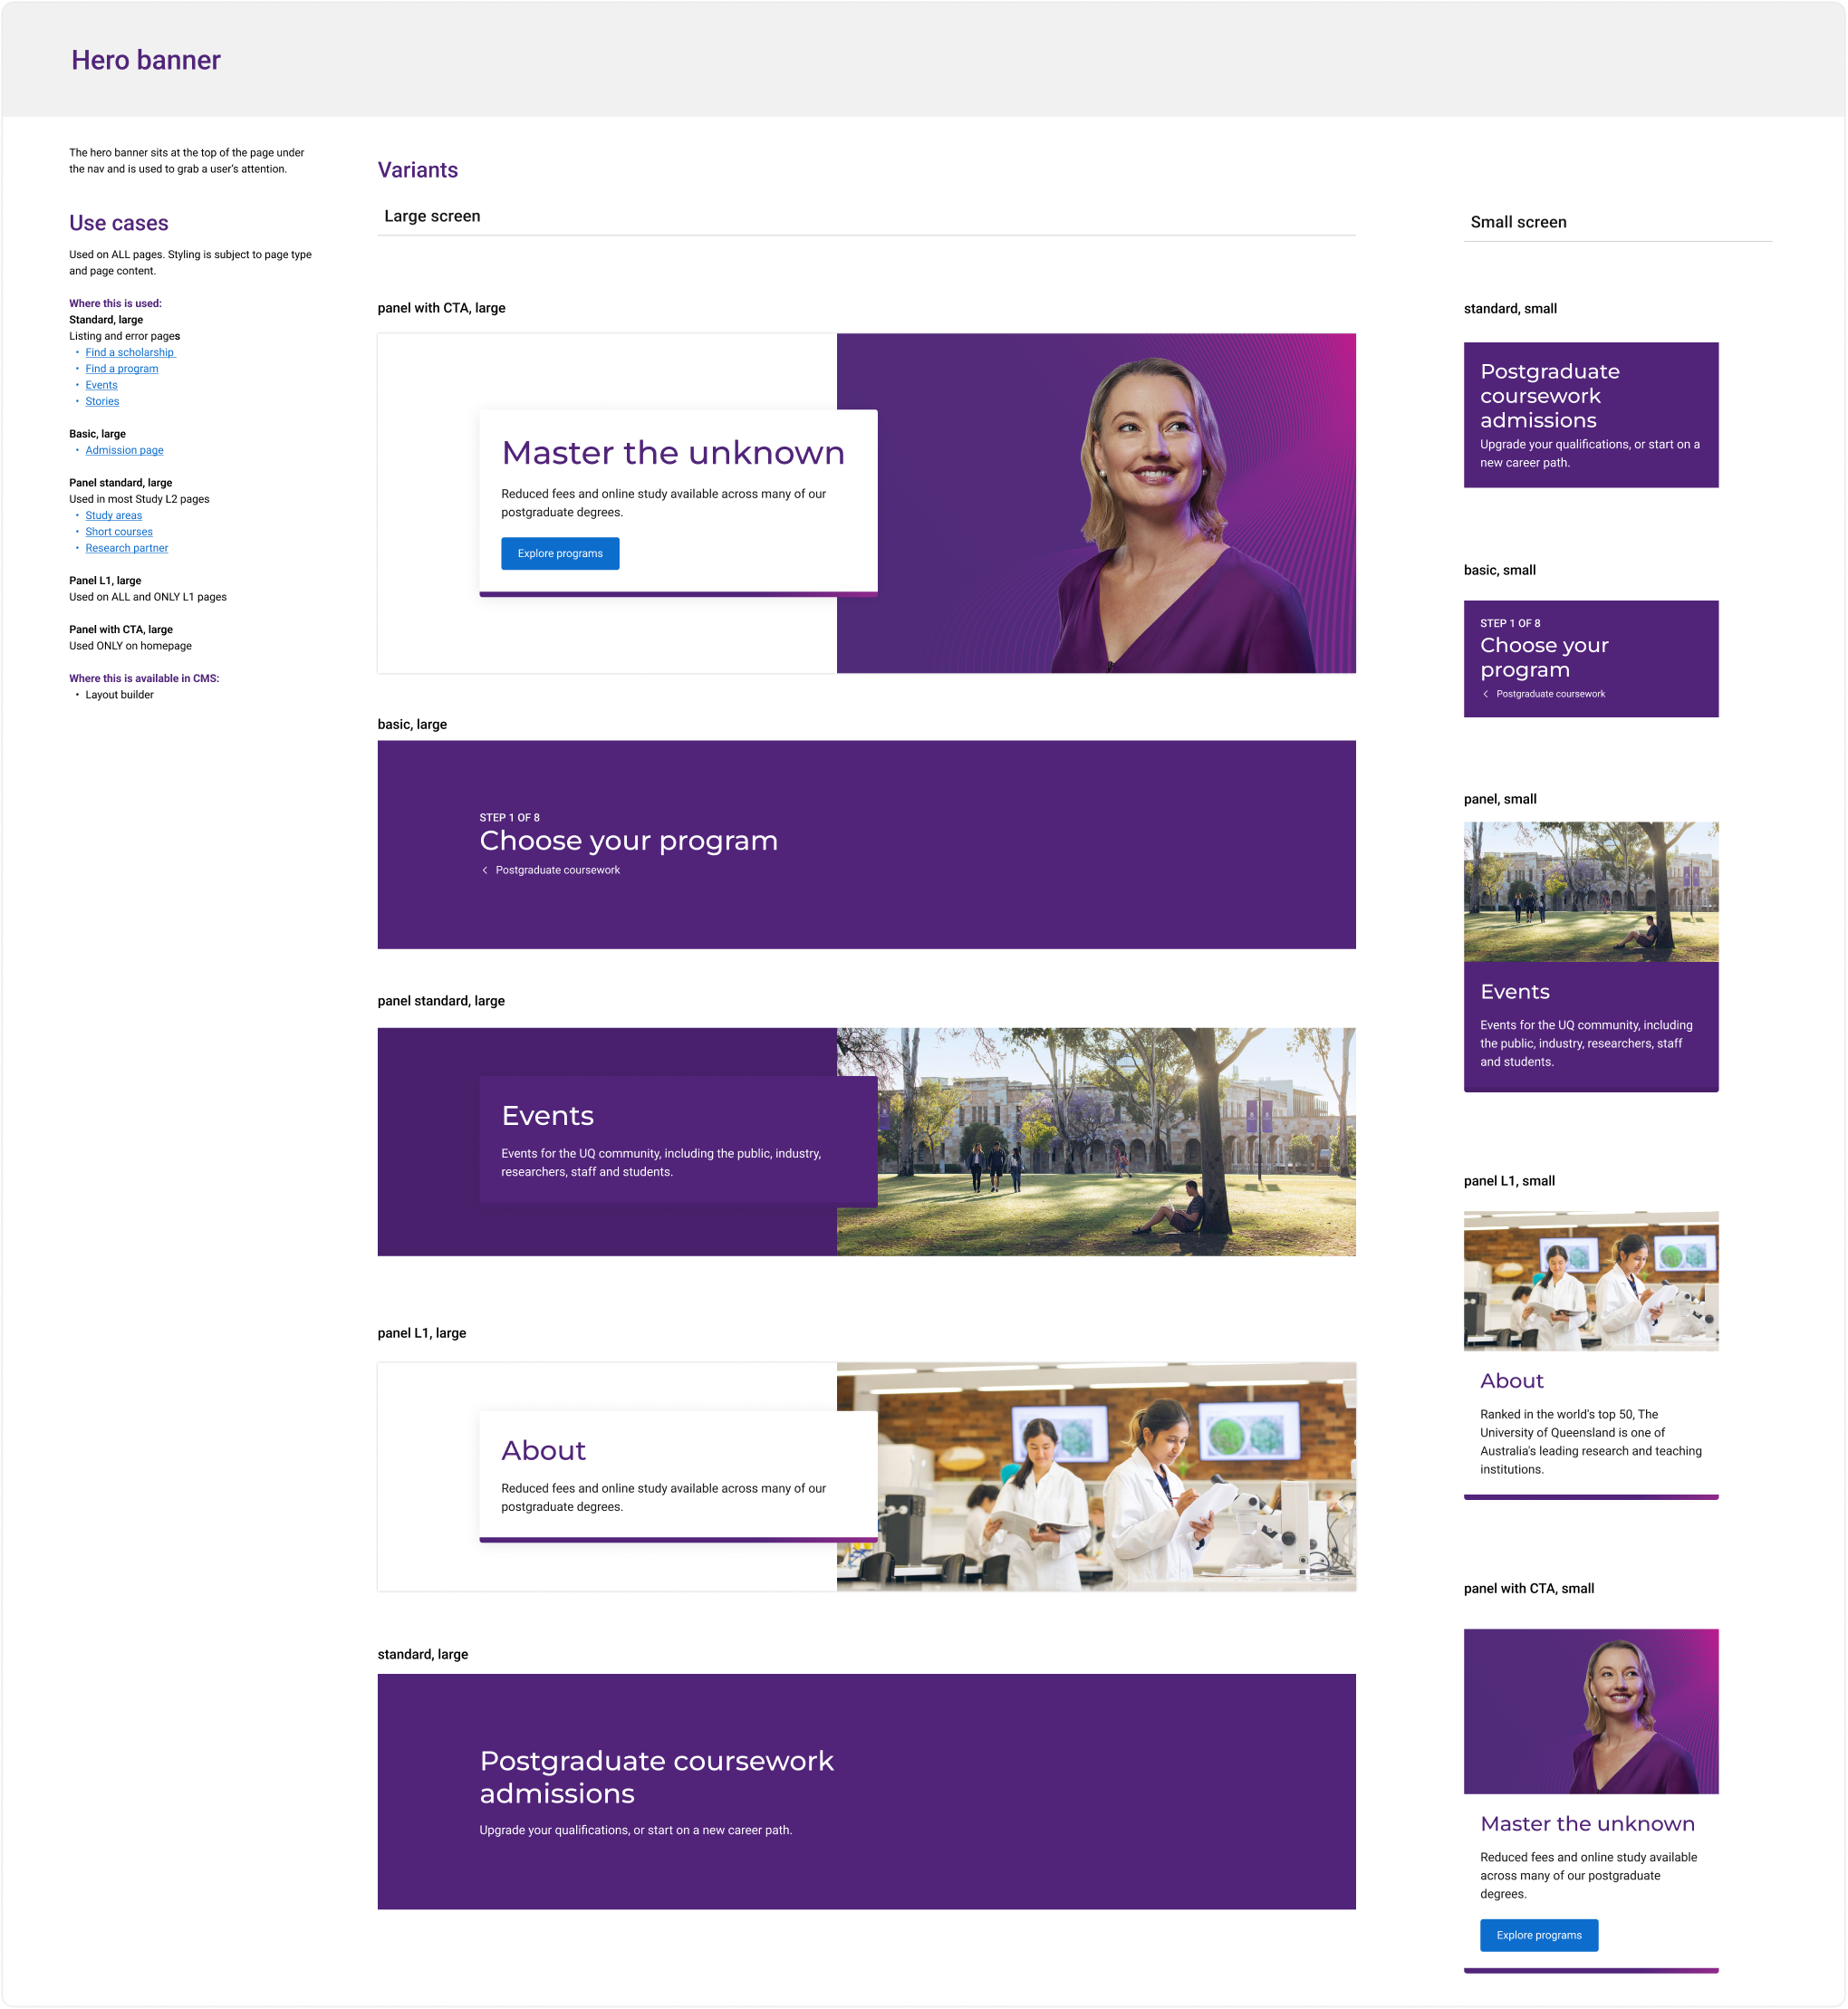Go to the Admission page link

(124, 450)
